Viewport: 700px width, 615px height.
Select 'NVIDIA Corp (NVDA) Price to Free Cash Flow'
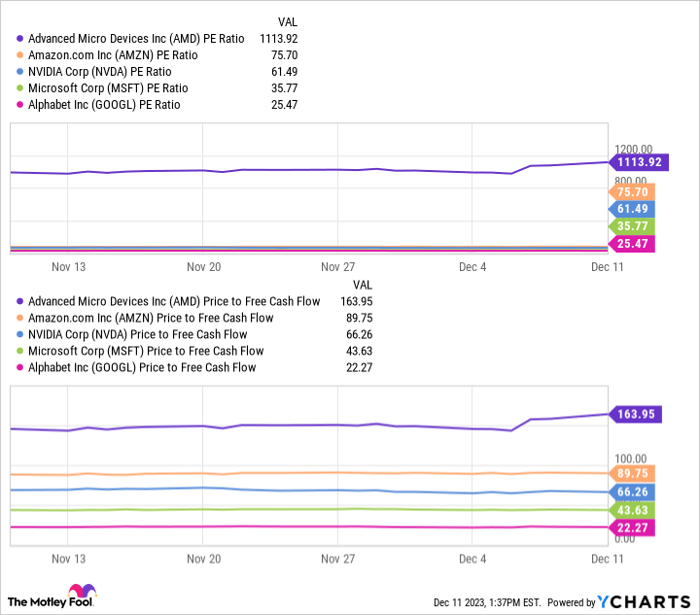coord(138,335)
